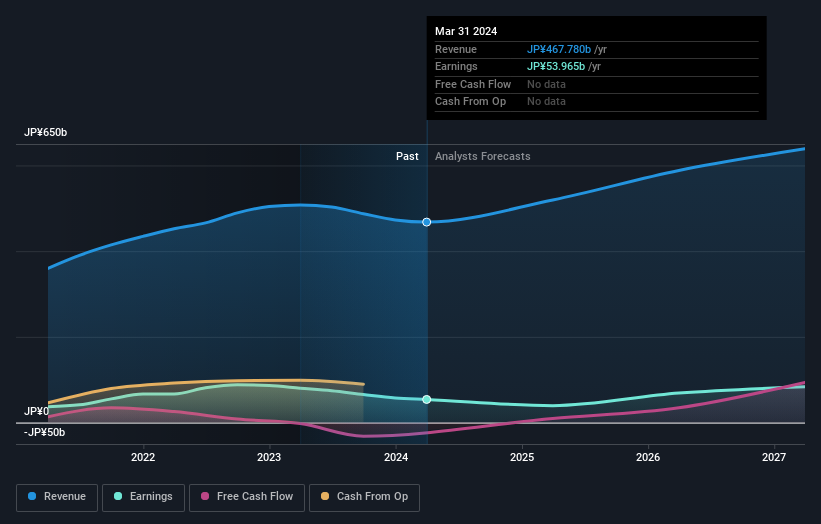Click the Mar 31 2024 tooltip date
This screenshot has height=524, width=821.
pyautogui.click(x=466, y=31)
